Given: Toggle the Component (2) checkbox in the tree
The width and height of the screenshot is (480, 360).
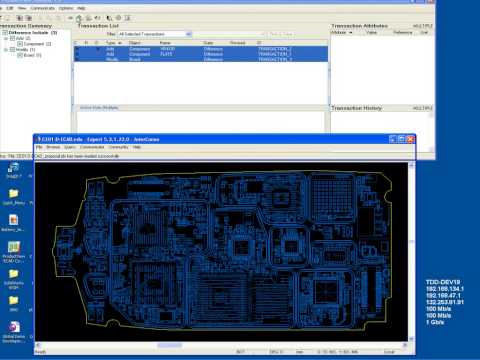Looking at the screenshot, I should (x=20, y=44).
